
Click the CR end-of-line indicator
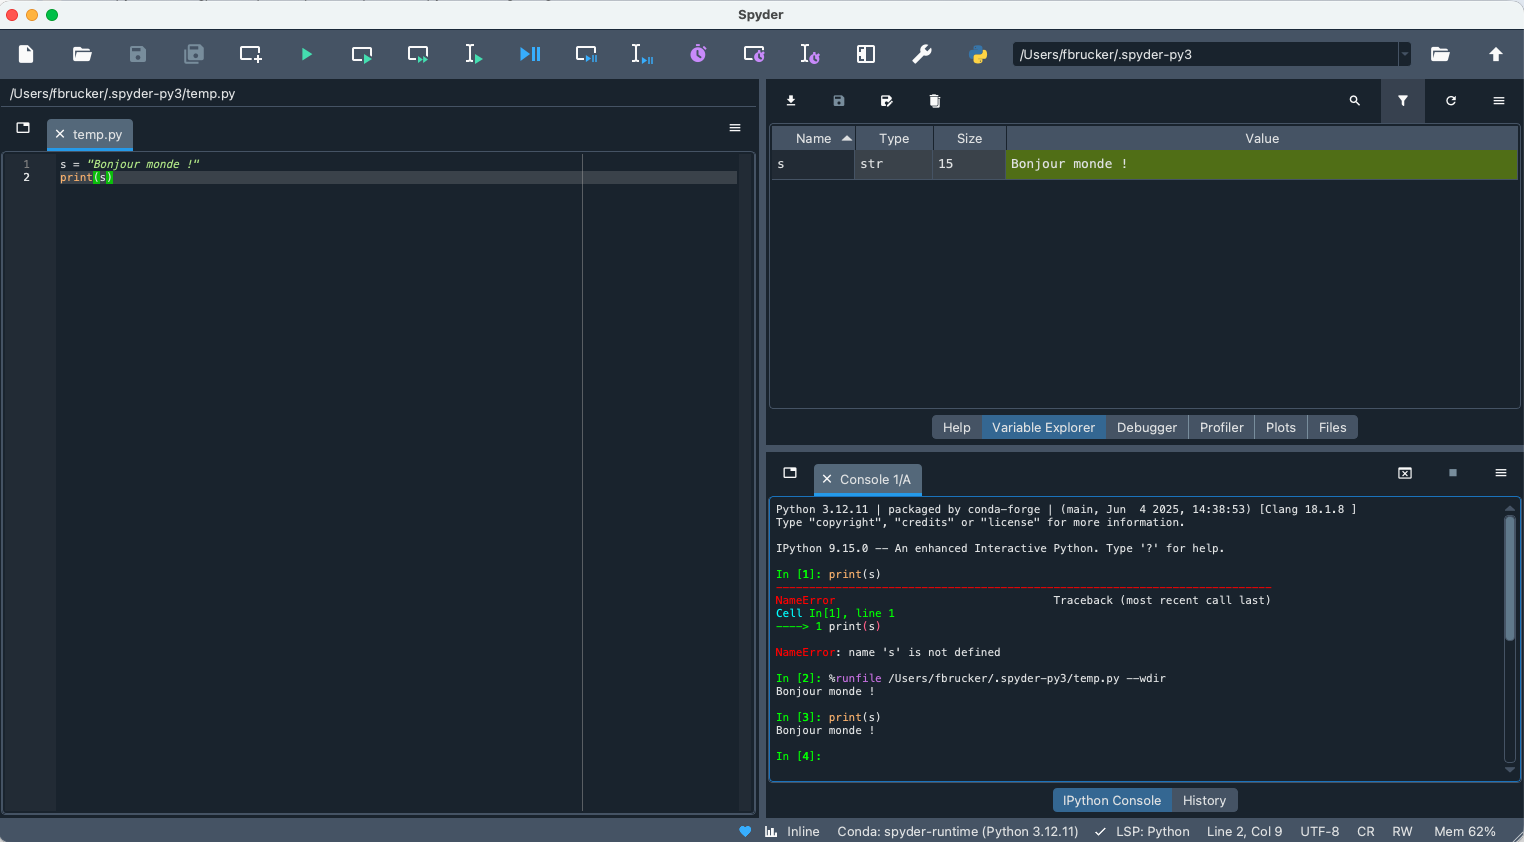coord(1366,831)
